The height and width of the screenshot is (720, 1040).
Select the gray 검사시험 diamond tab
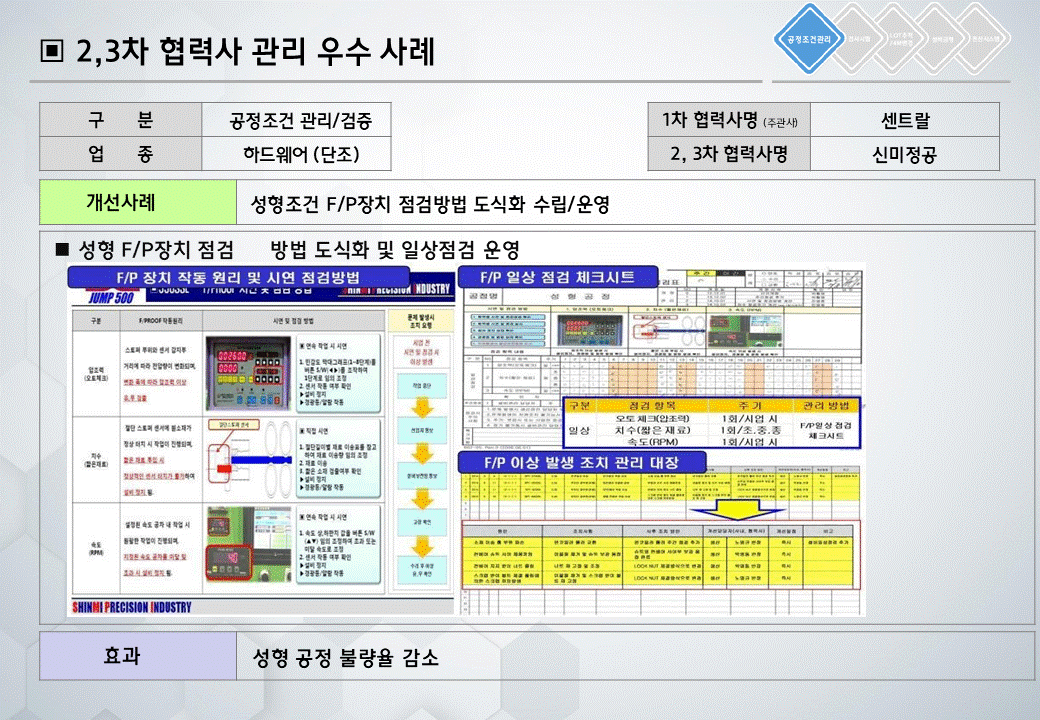click(858, 39)
